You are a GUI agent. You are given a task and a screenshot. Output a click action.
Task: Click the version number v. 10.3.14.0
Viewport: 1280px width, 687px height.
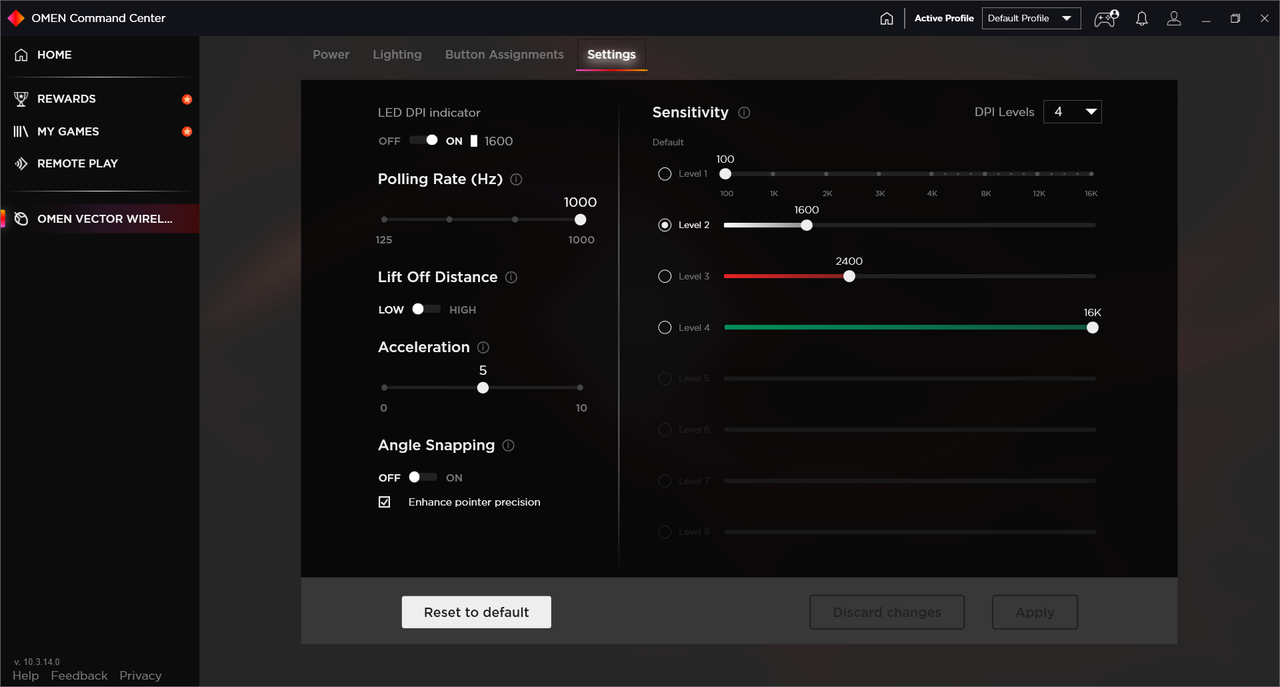pyautogui.click(x=37, y=662)
